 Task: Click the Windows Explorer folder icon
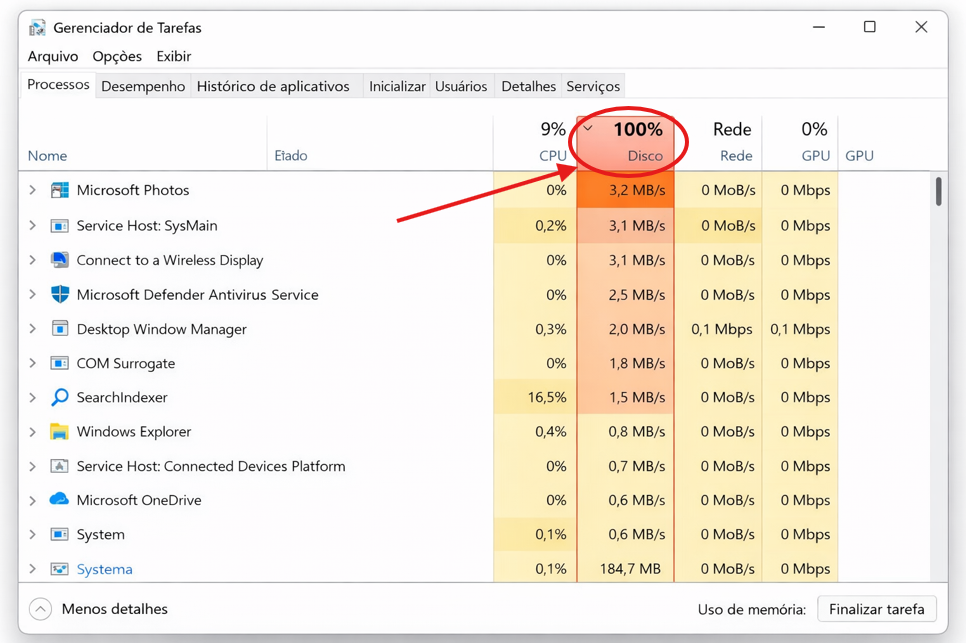click(x=59, y=432)
